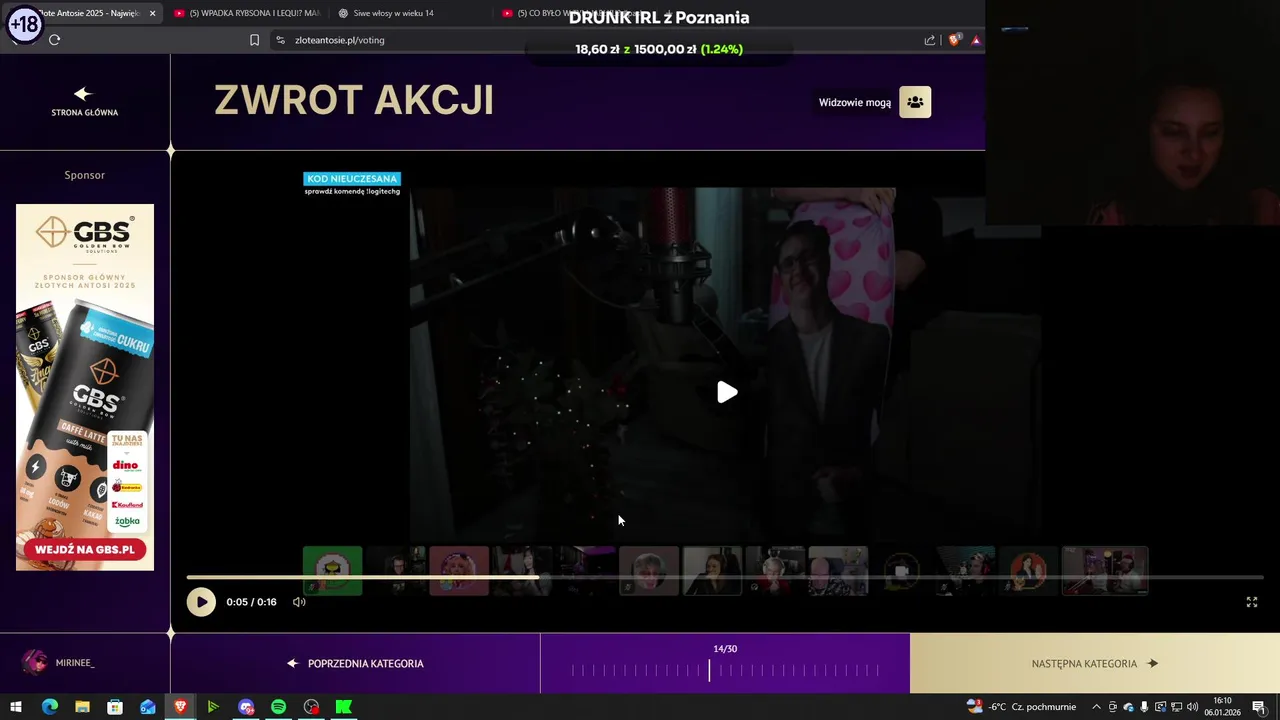Go to POPRZEDNIA KATEGORIA

[355, 664]
